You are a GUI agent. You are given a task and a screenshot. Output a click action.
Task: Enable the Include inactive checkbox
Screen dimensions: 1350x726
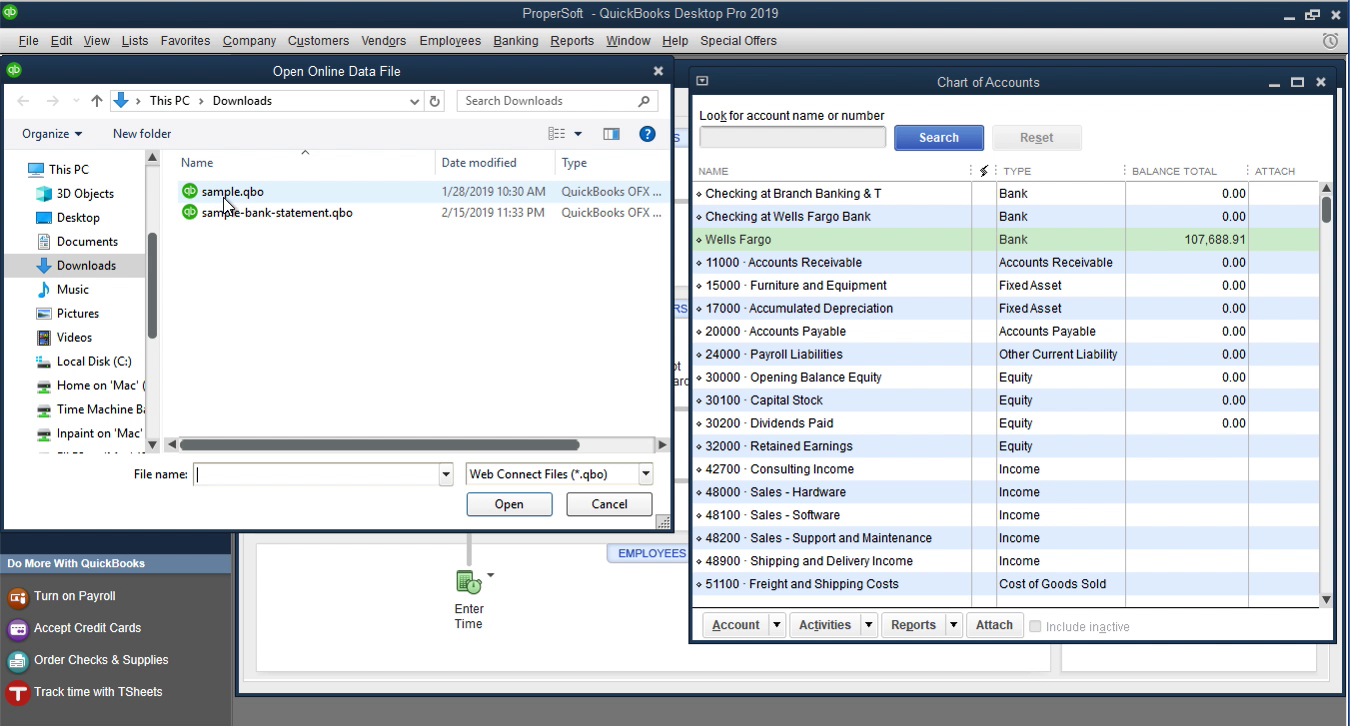(1036, 626)
